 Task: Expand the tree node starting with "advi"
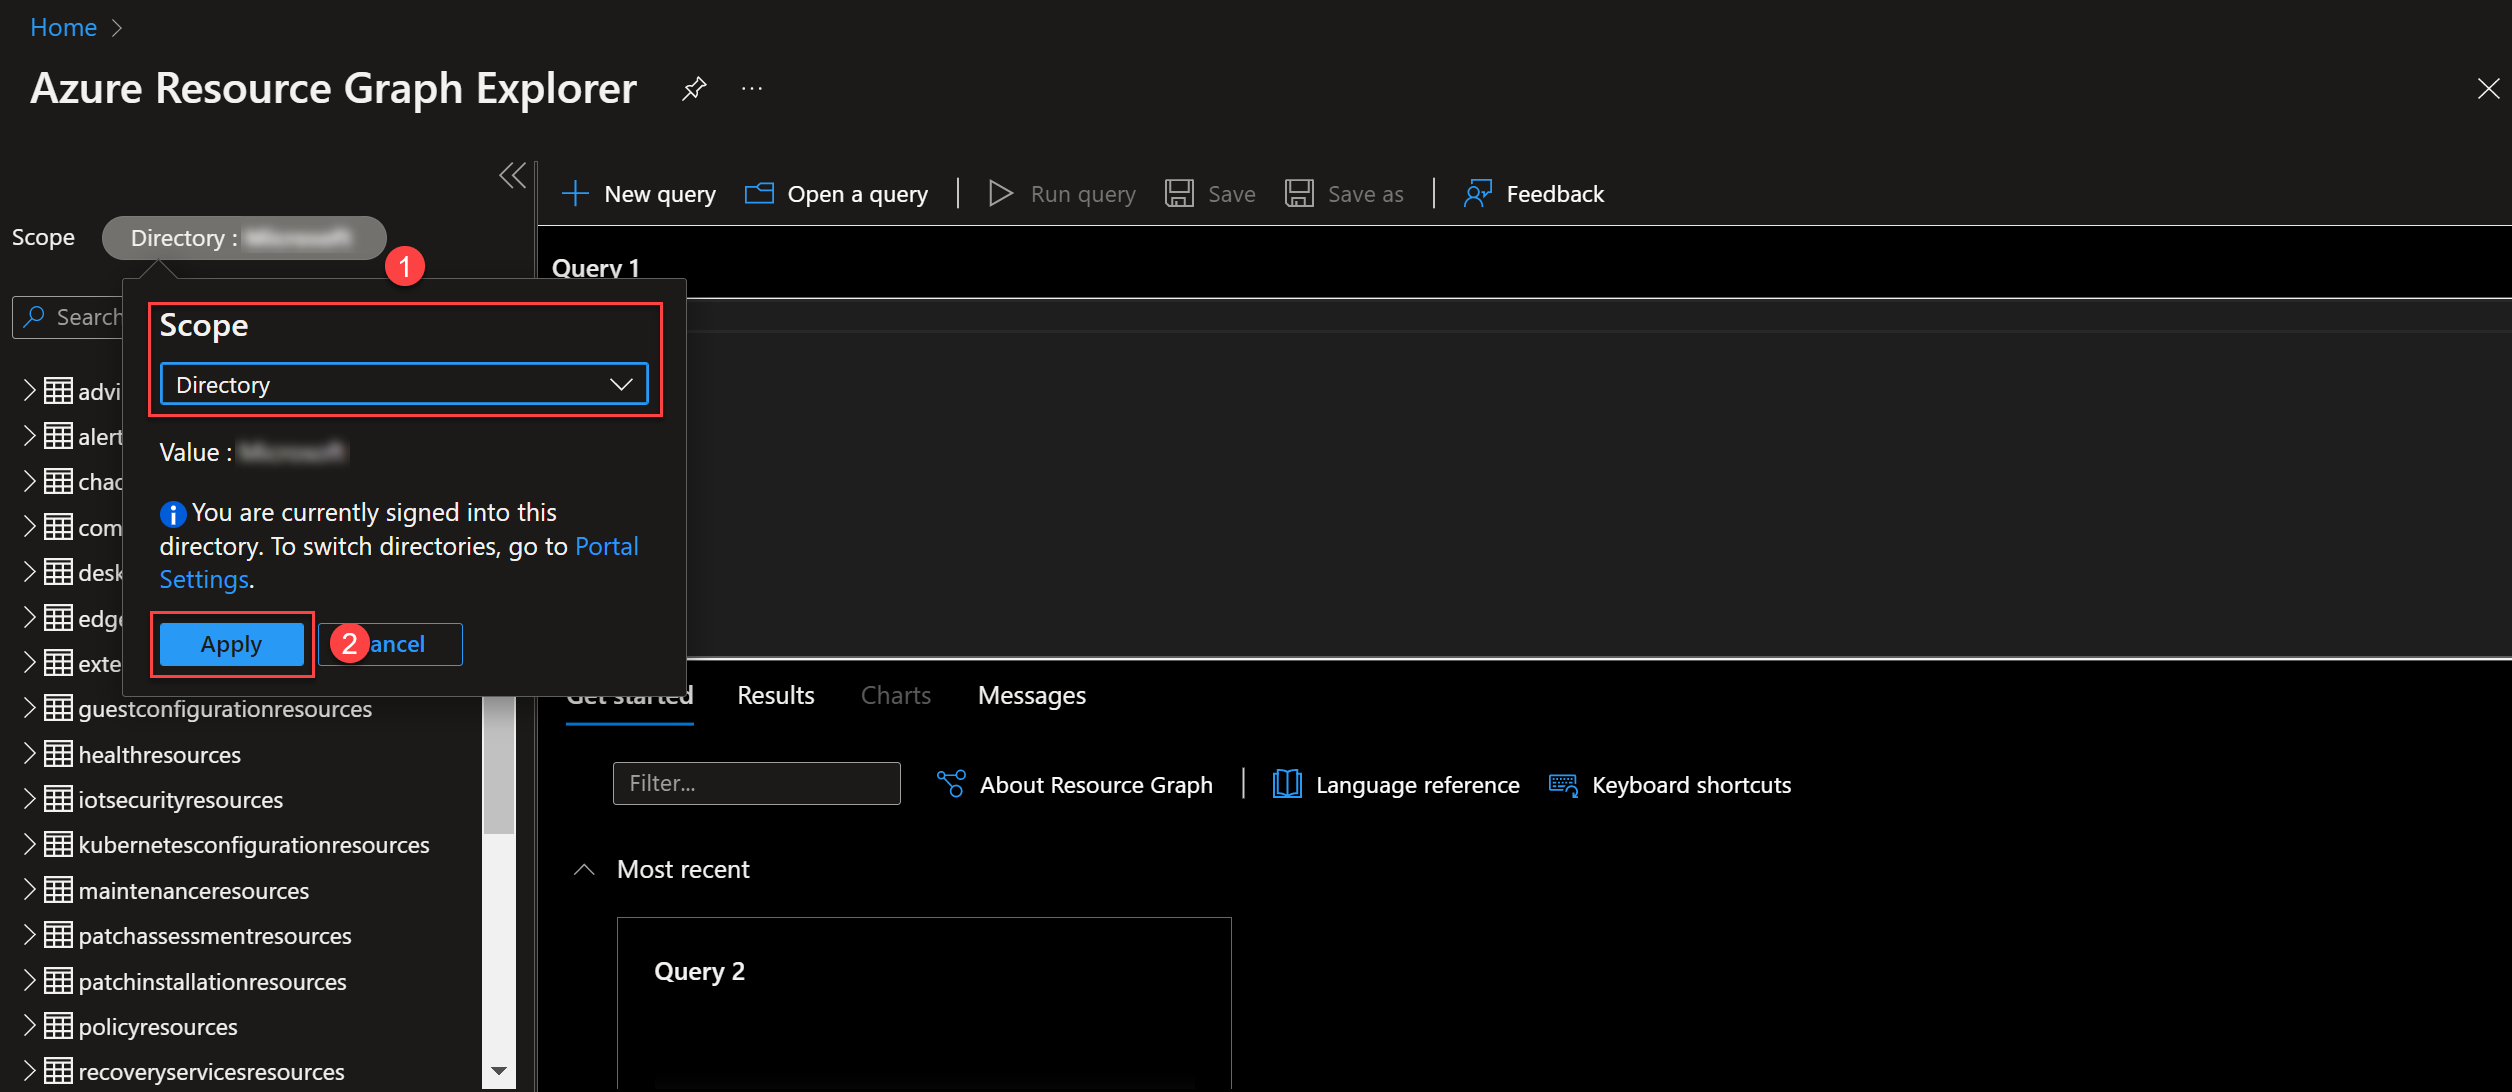click(29, 391)
